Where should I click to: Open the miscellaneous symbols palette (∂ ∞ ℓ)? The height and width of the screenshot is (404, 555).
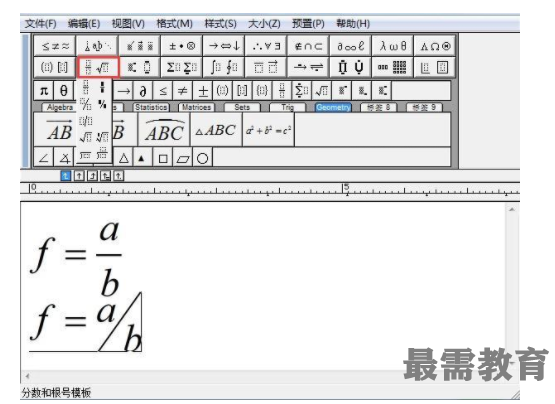350,46
